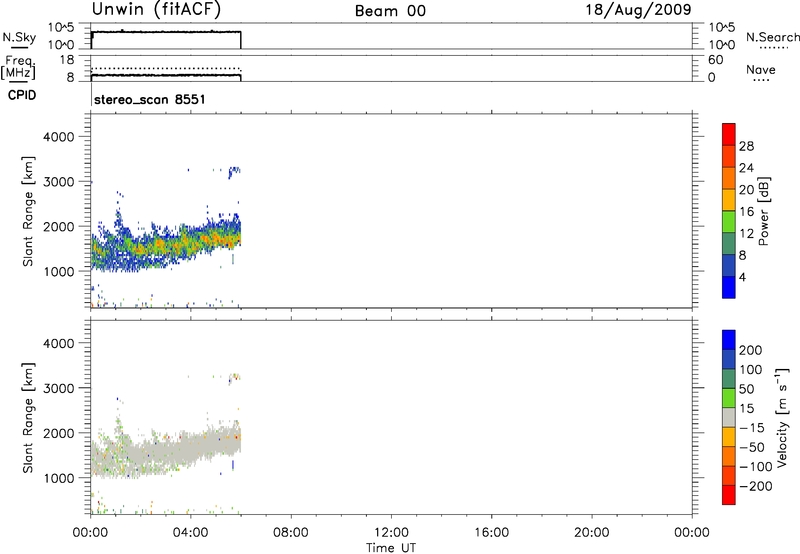Screen dimensions: 800x554
Task: Click the "200" velocity color bar value
Action: pyautogui.click(x=751, y=350)
